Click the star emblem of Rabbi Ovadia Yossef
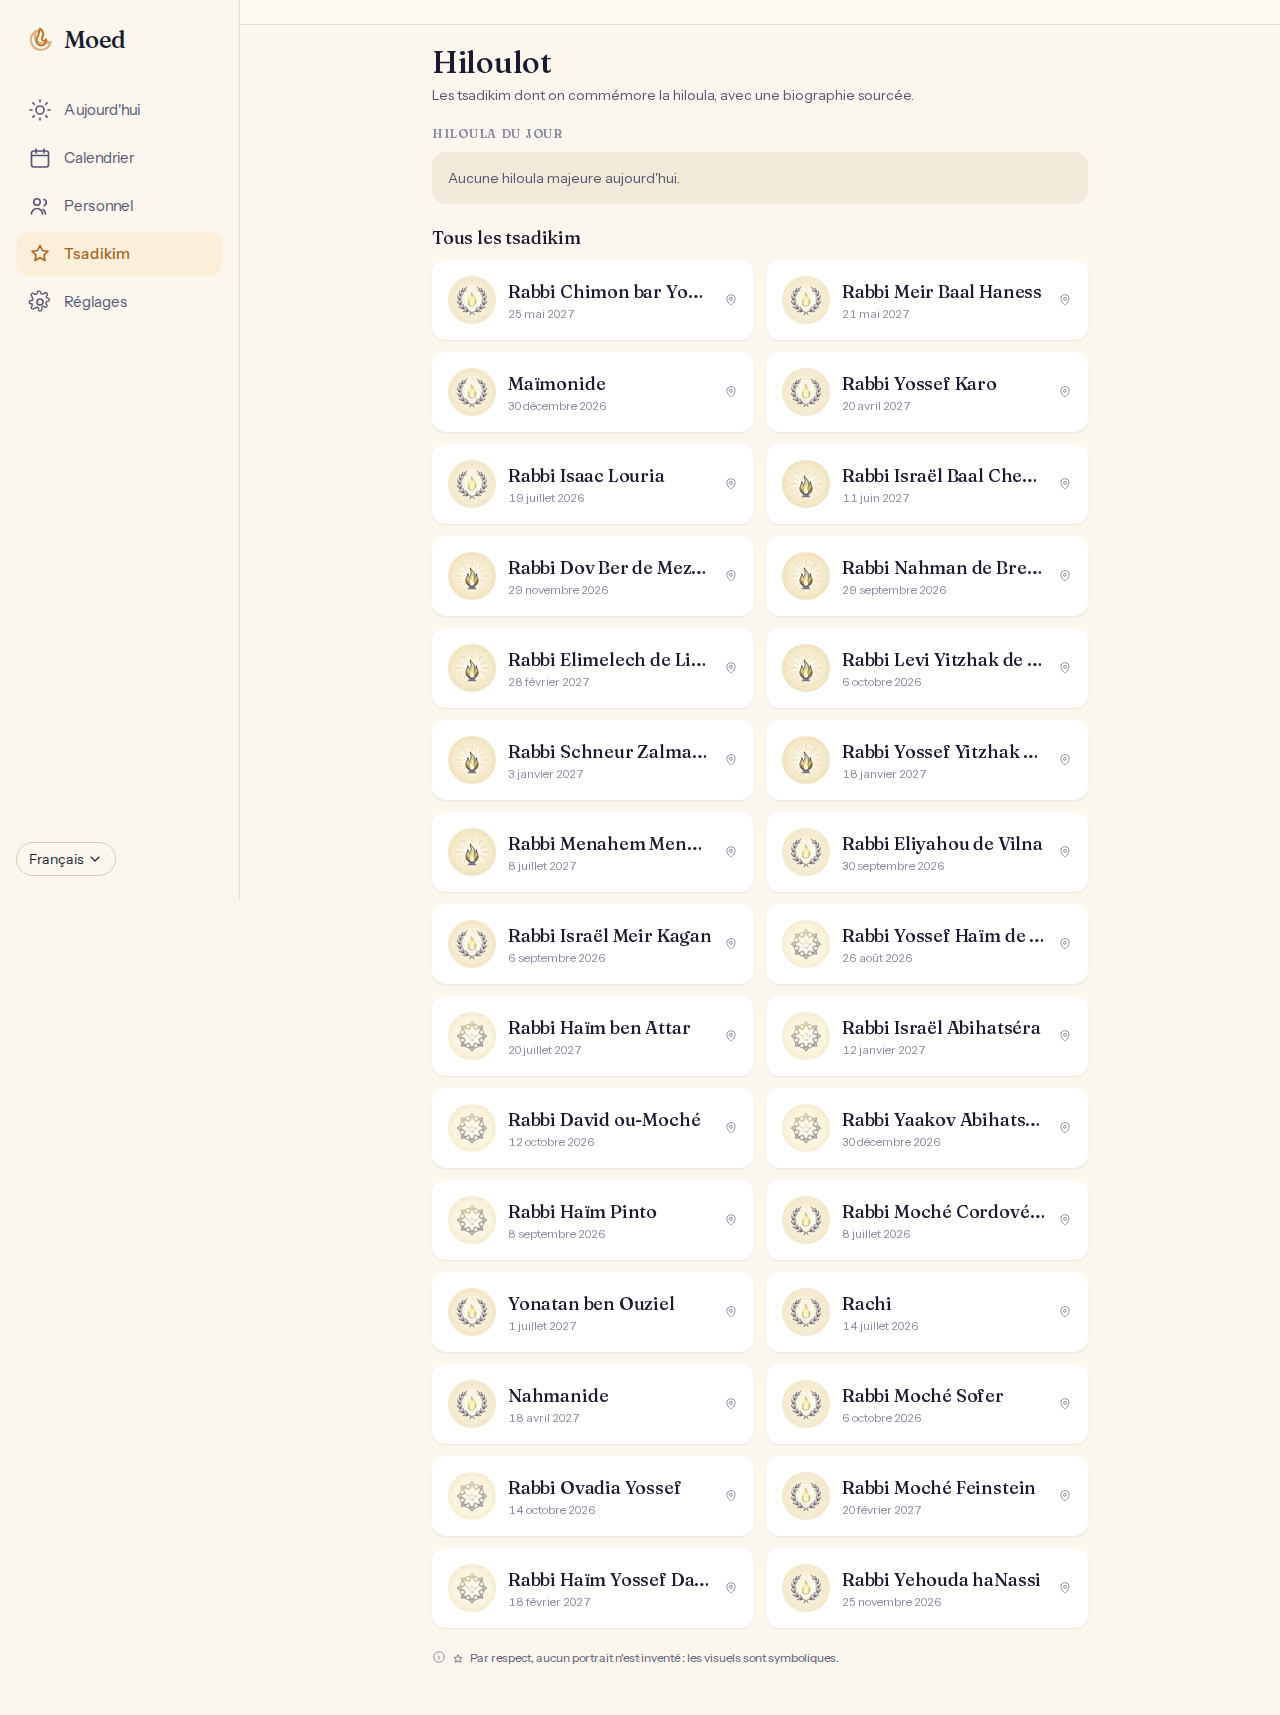This screenshot has height=1715, width=1280. (x=472, y=1496)
